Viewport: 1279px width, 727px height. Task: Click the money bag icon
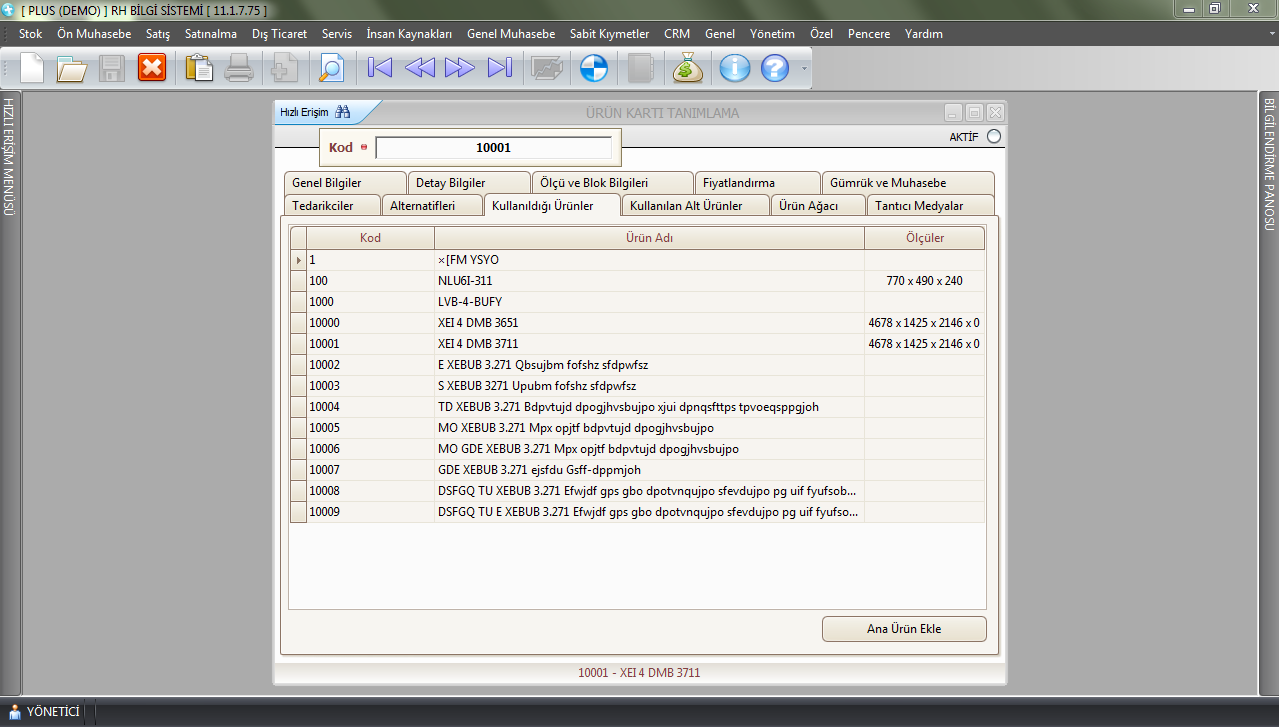point(688,68)
